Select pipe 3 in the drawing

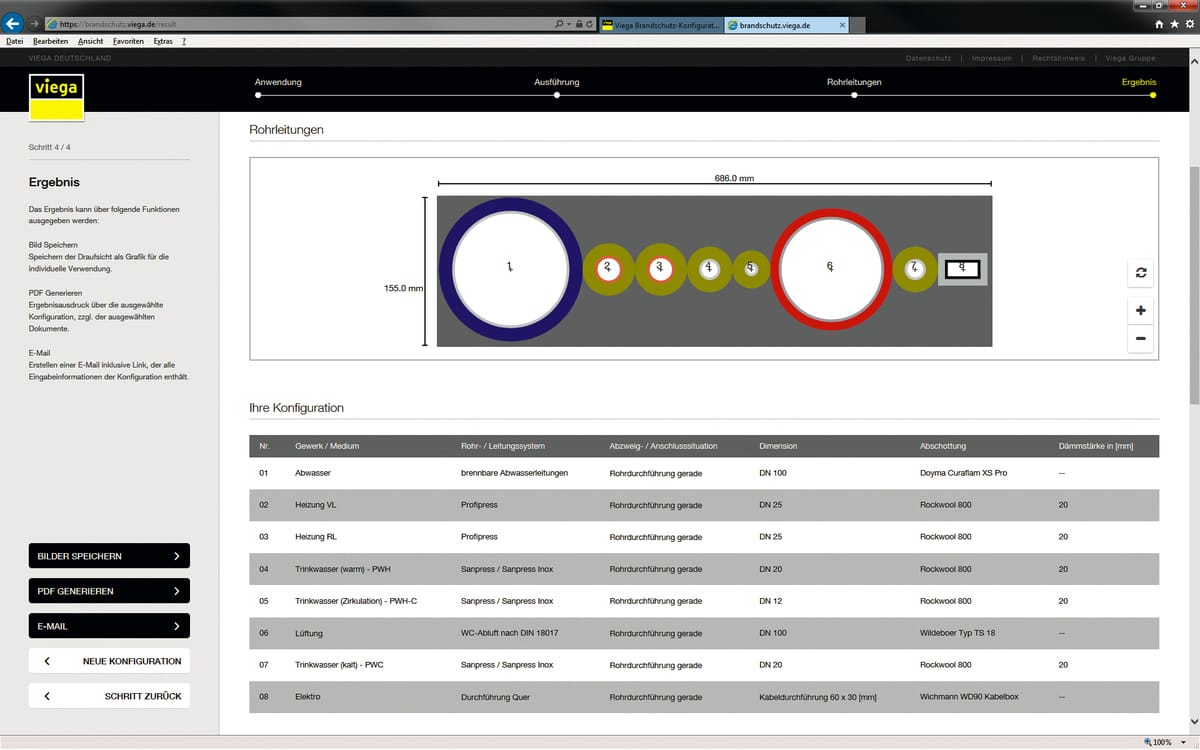(660, 269)
